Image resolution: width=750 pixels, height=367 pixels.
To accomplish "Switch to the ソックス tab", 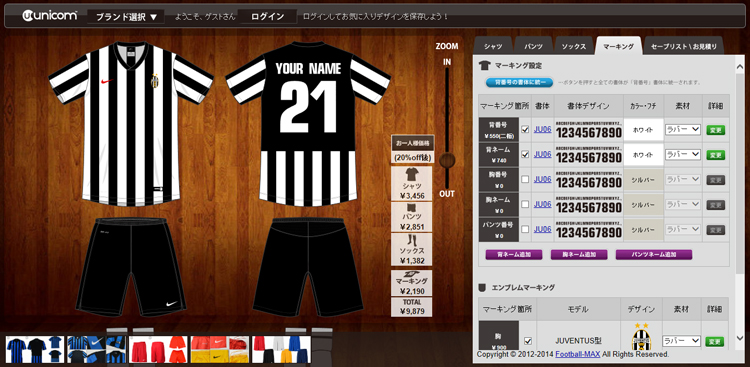I will pos(574,46).
